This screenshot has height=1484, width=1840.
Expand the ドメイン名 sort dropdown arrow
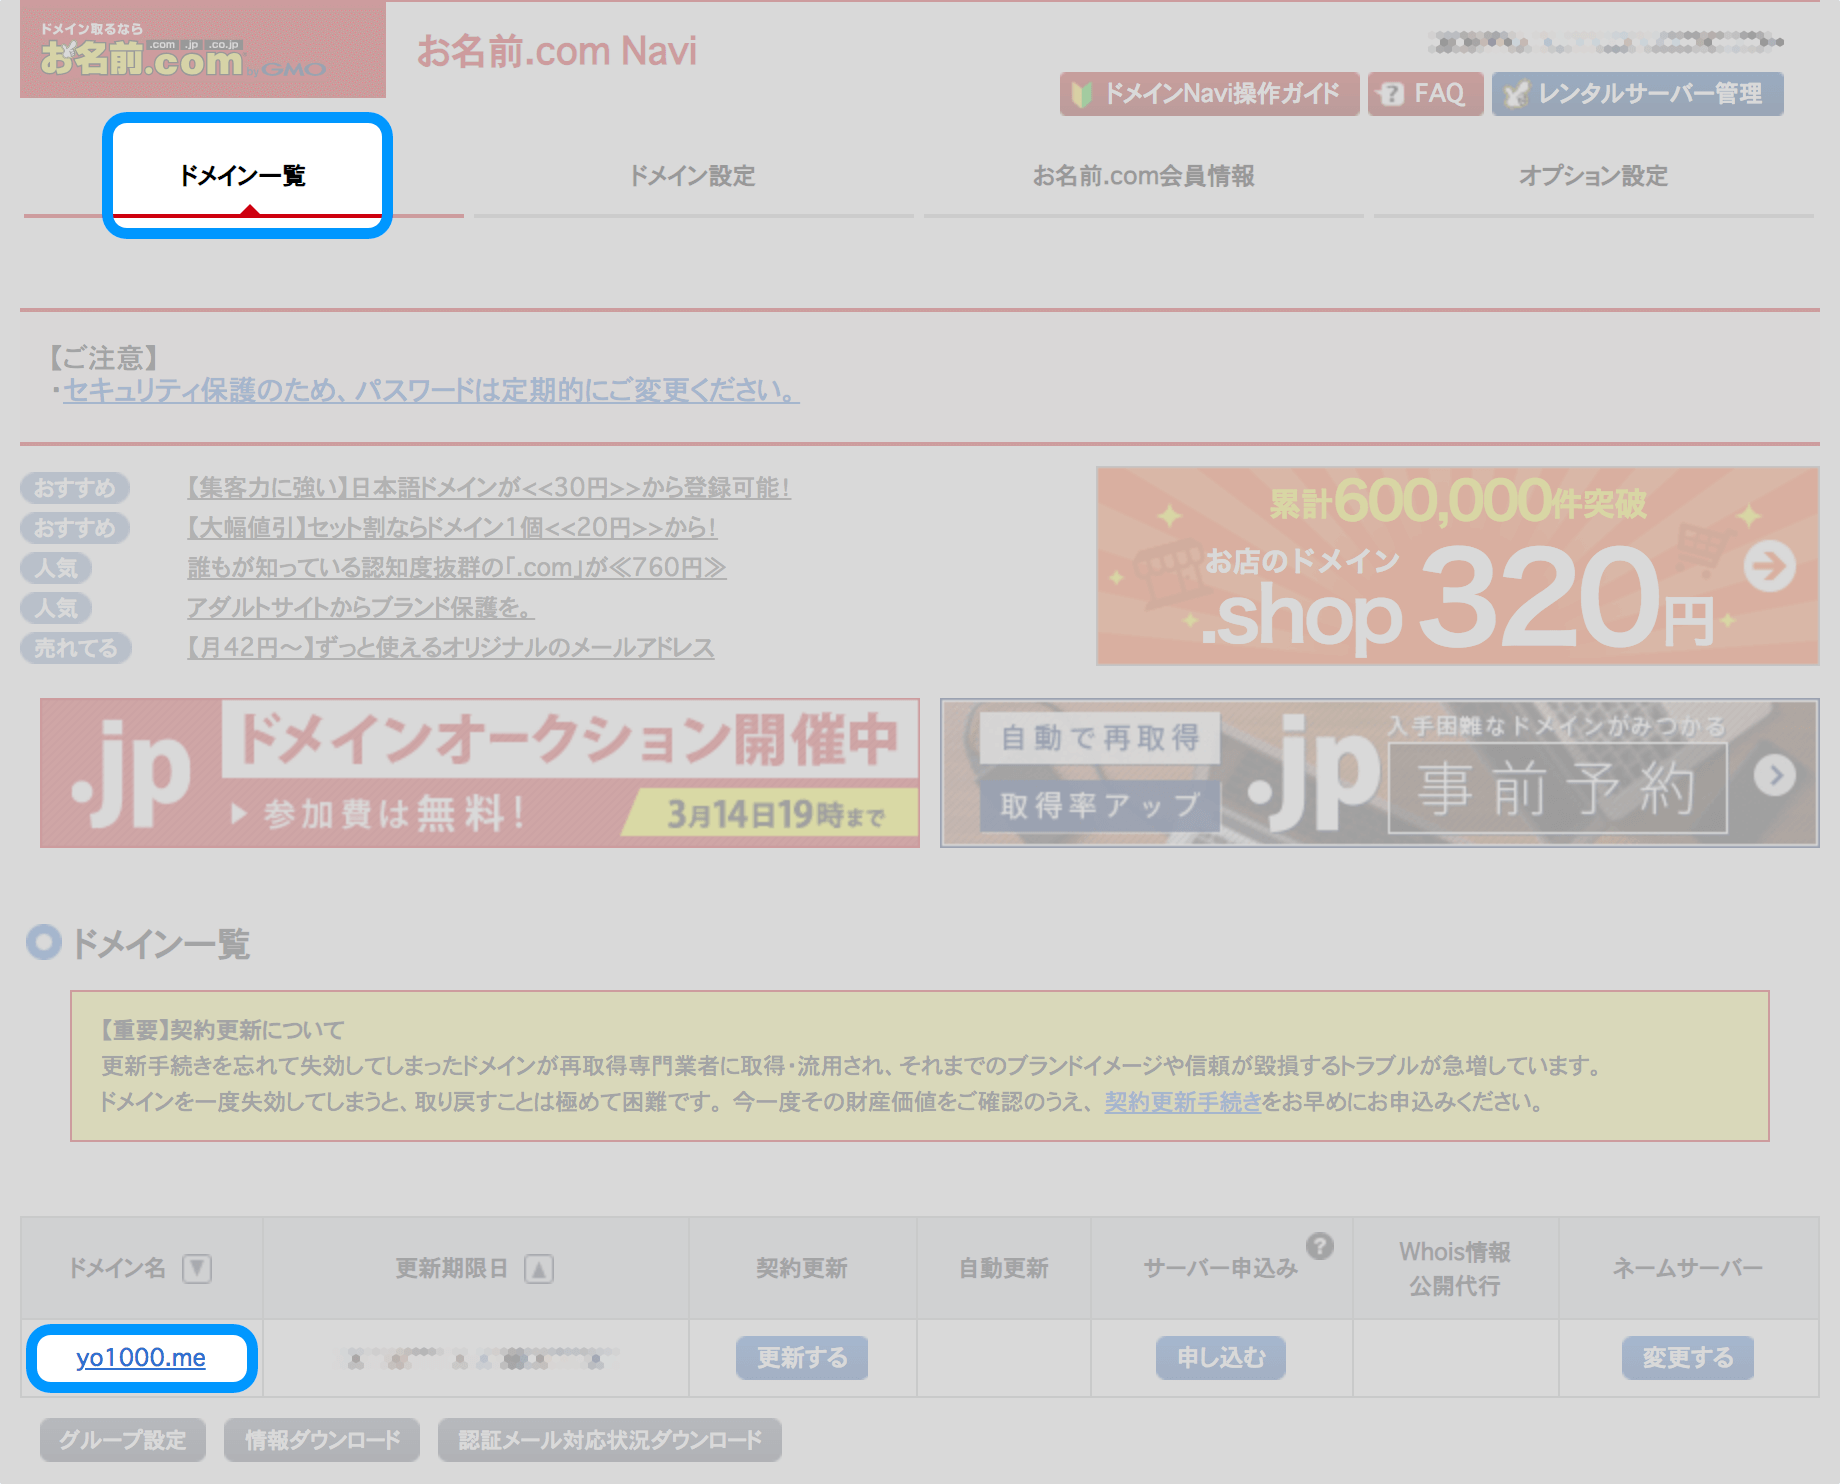(197, 1267)
